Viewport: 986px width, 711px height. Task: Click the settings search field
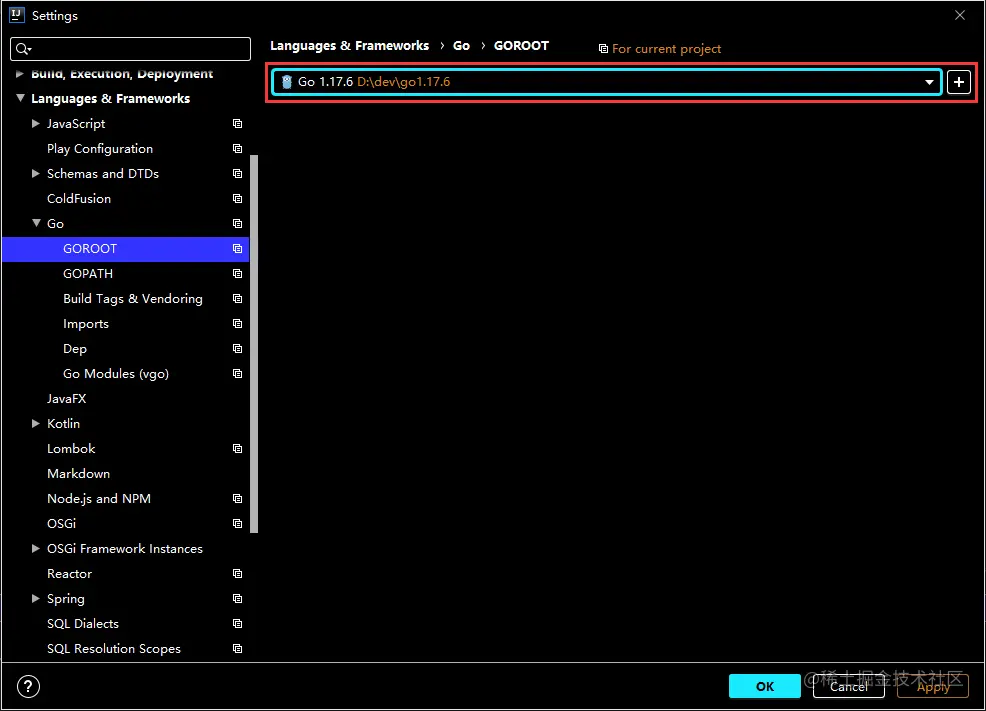tap(130, 49)
